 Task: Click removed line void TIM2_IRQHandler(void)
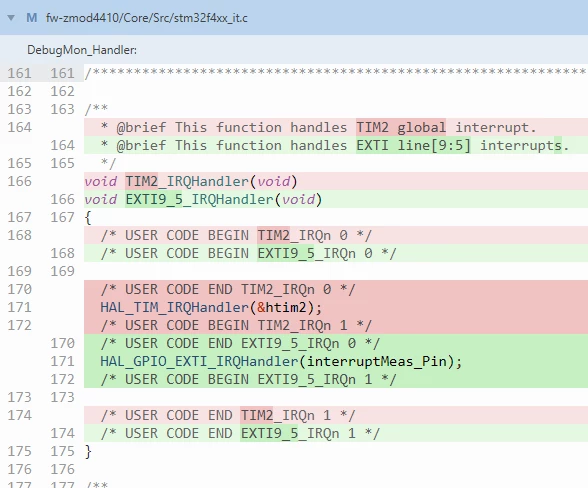click(336, 181)
